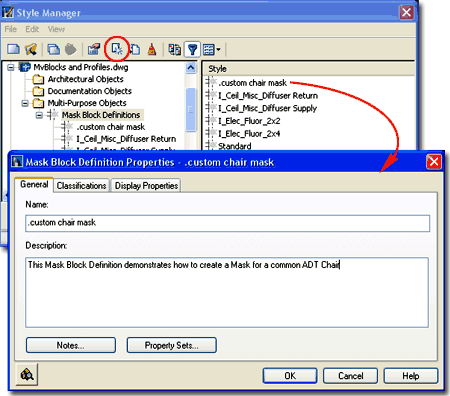Click the Edit Style toolbar icon

94,49
